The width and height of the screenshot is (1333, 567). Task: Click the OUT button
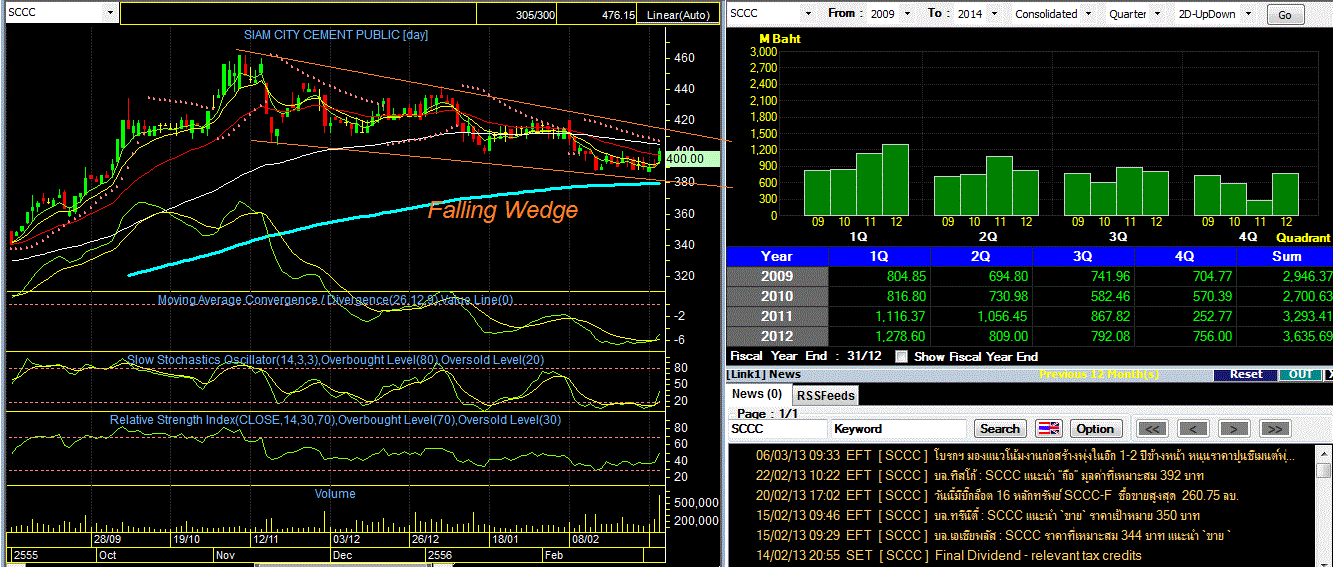click(x=1300, y=374)
